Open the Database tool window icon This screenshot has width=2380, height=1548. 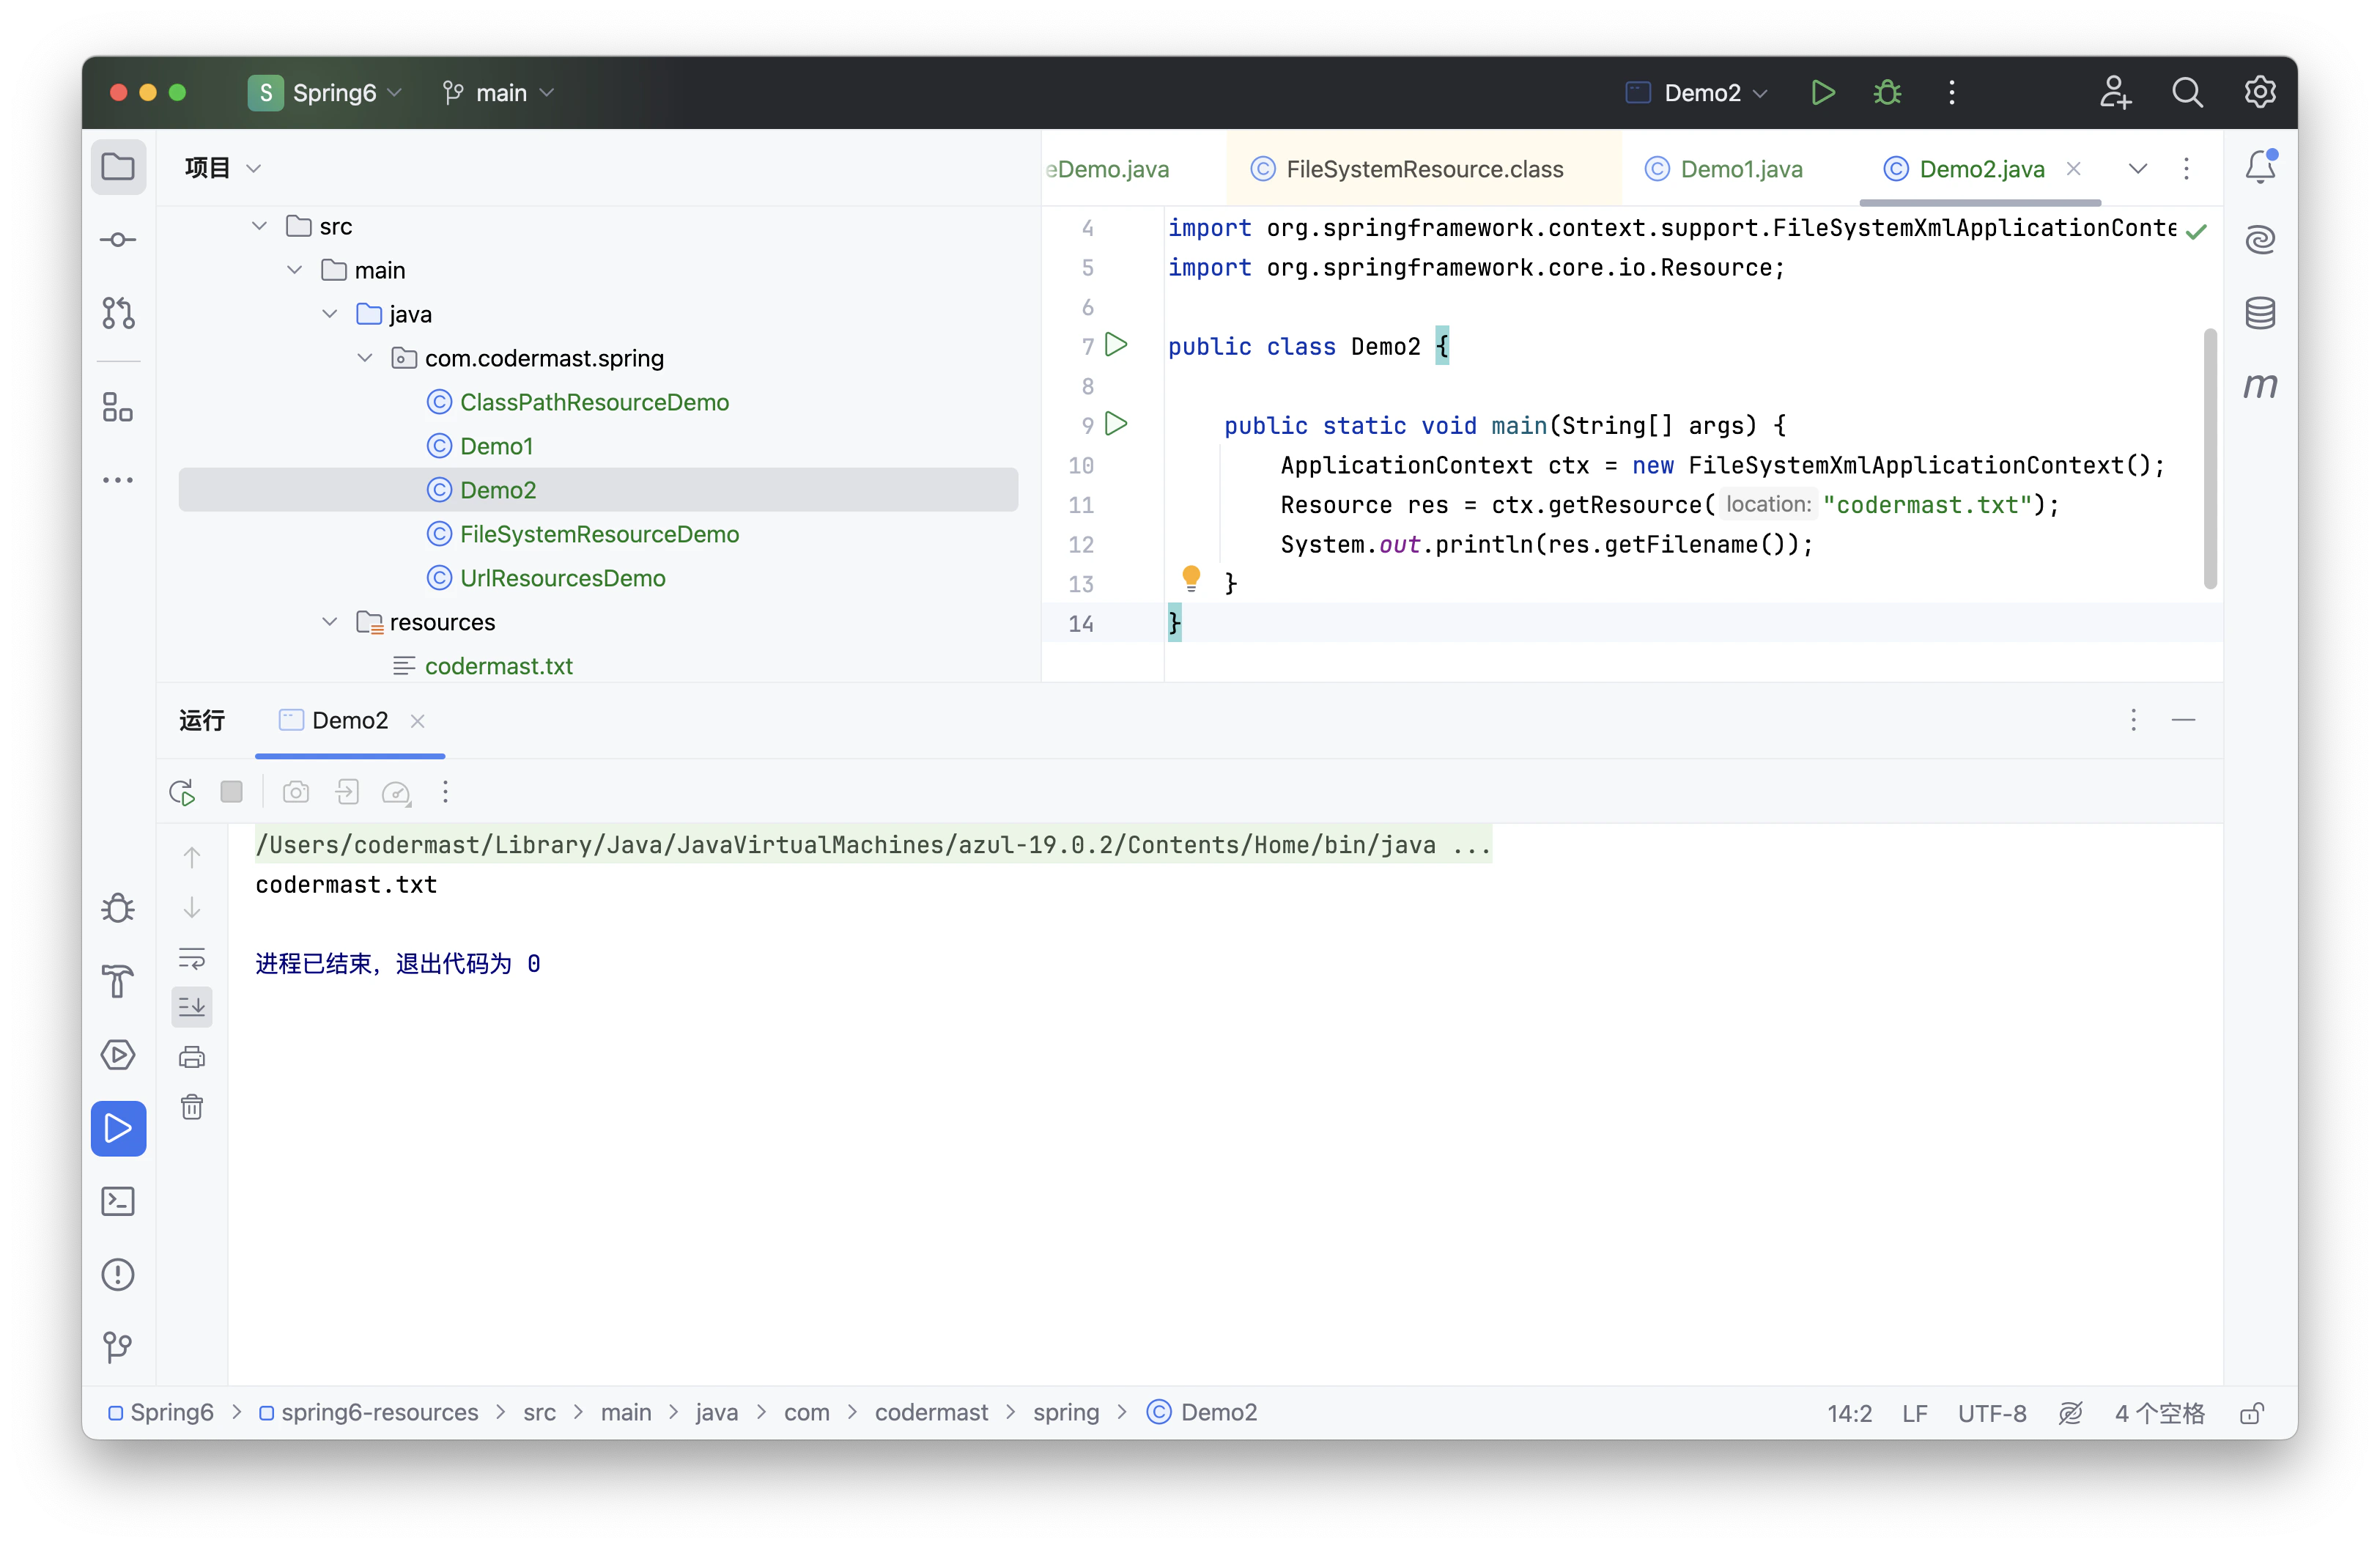click(x=2260, y=313)
